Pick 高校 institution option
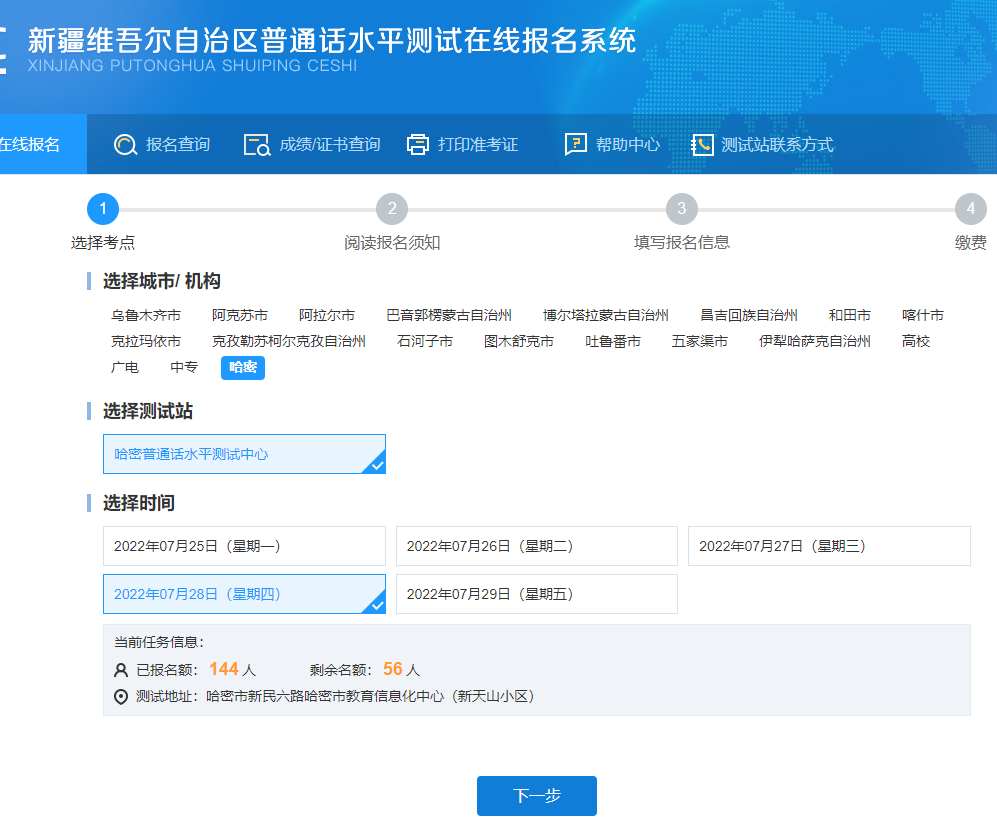 [x=915, y=341]
